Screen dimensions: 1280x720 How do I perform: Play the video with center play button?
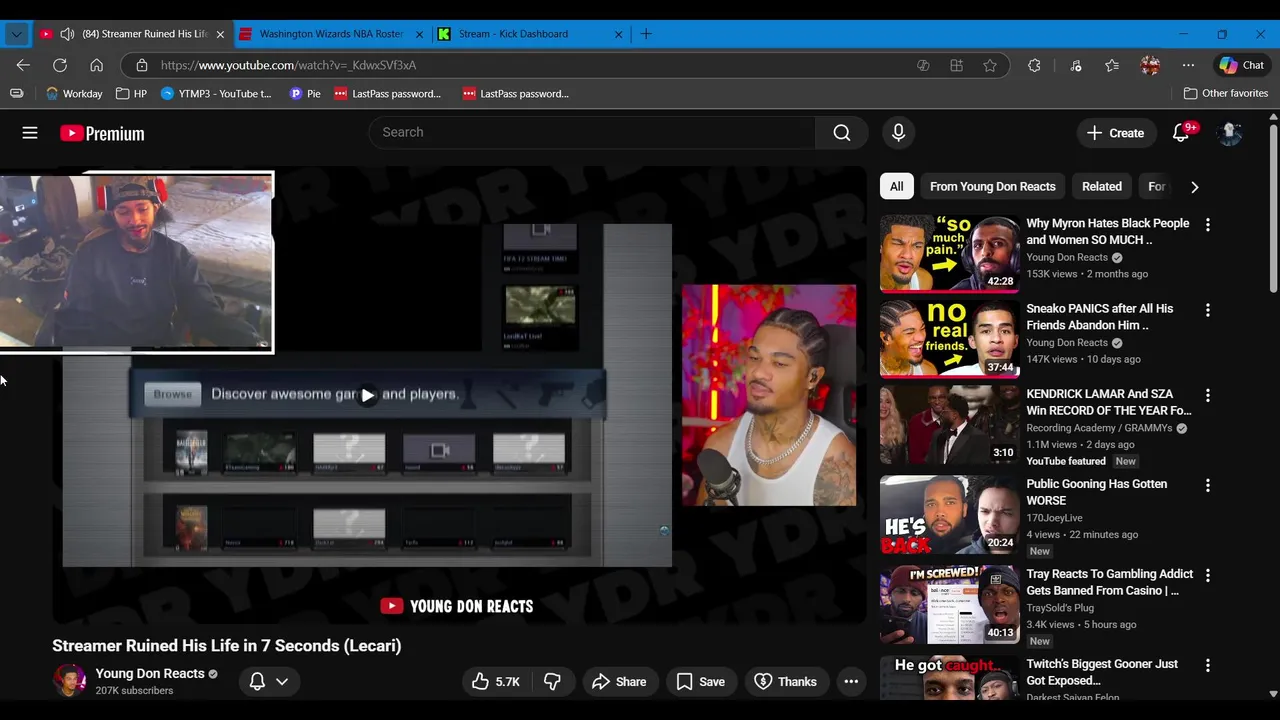368,395
